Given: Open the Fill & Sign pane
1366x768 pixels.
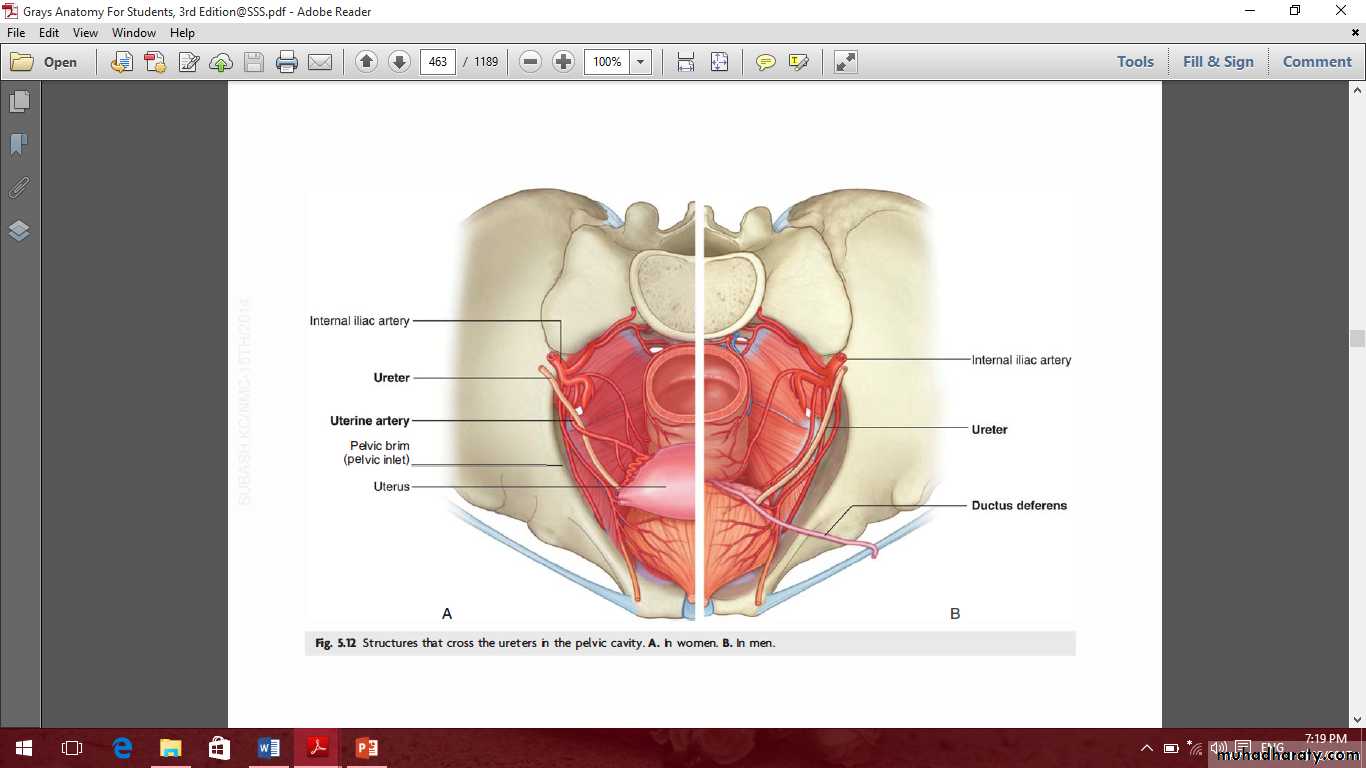Looking at the screenshot, I should pos(1217,62).
